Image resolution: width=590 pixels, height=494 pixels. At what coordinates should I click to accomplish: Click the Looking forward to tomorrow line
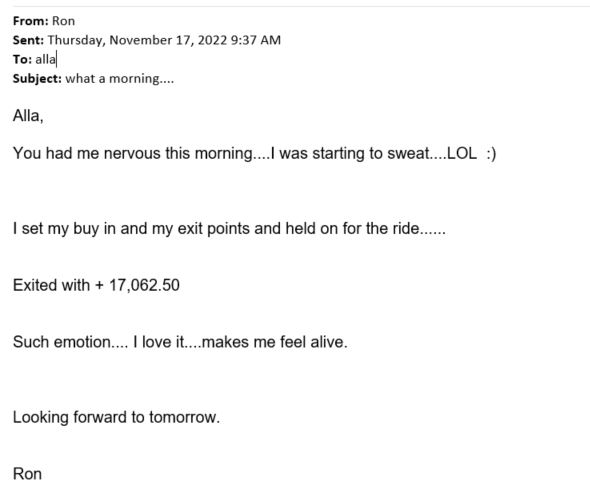coord(116,418)
